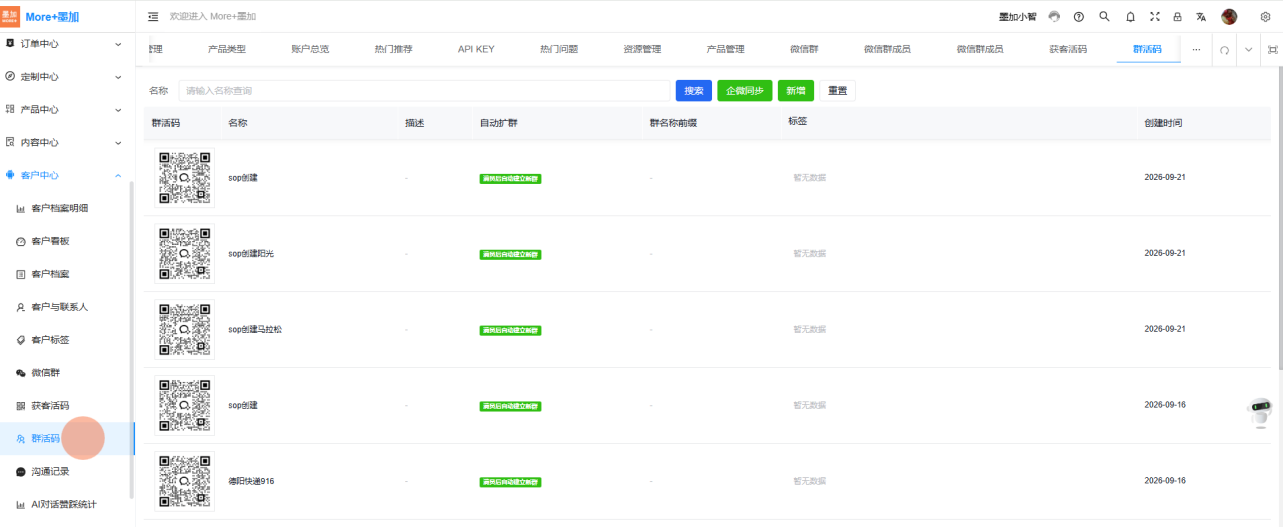Switch to the 账户总览 tab
This screenshot has width=1283, height=527.
(310, 49)
